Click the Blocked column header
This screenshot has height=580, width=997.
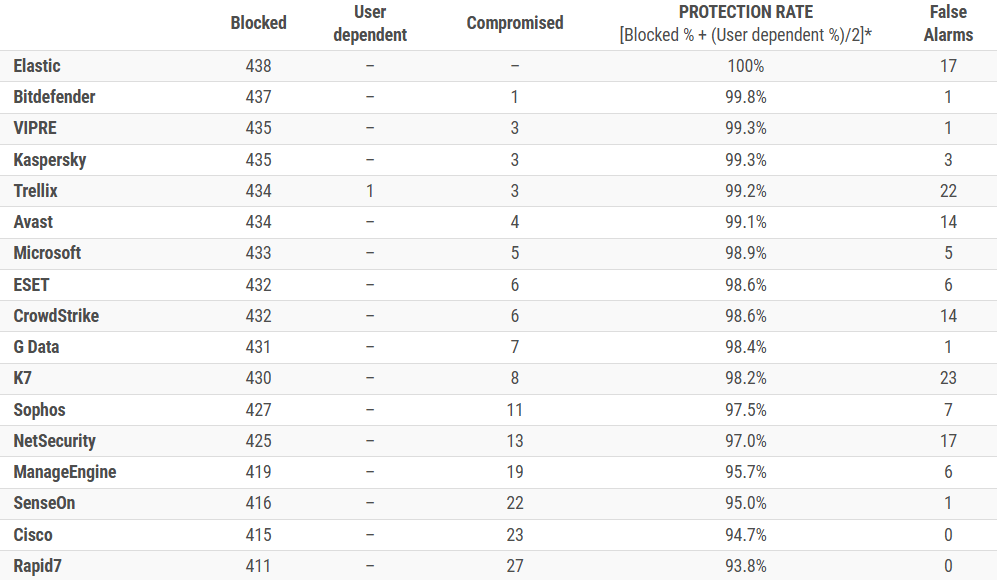[x=258, y=23]
